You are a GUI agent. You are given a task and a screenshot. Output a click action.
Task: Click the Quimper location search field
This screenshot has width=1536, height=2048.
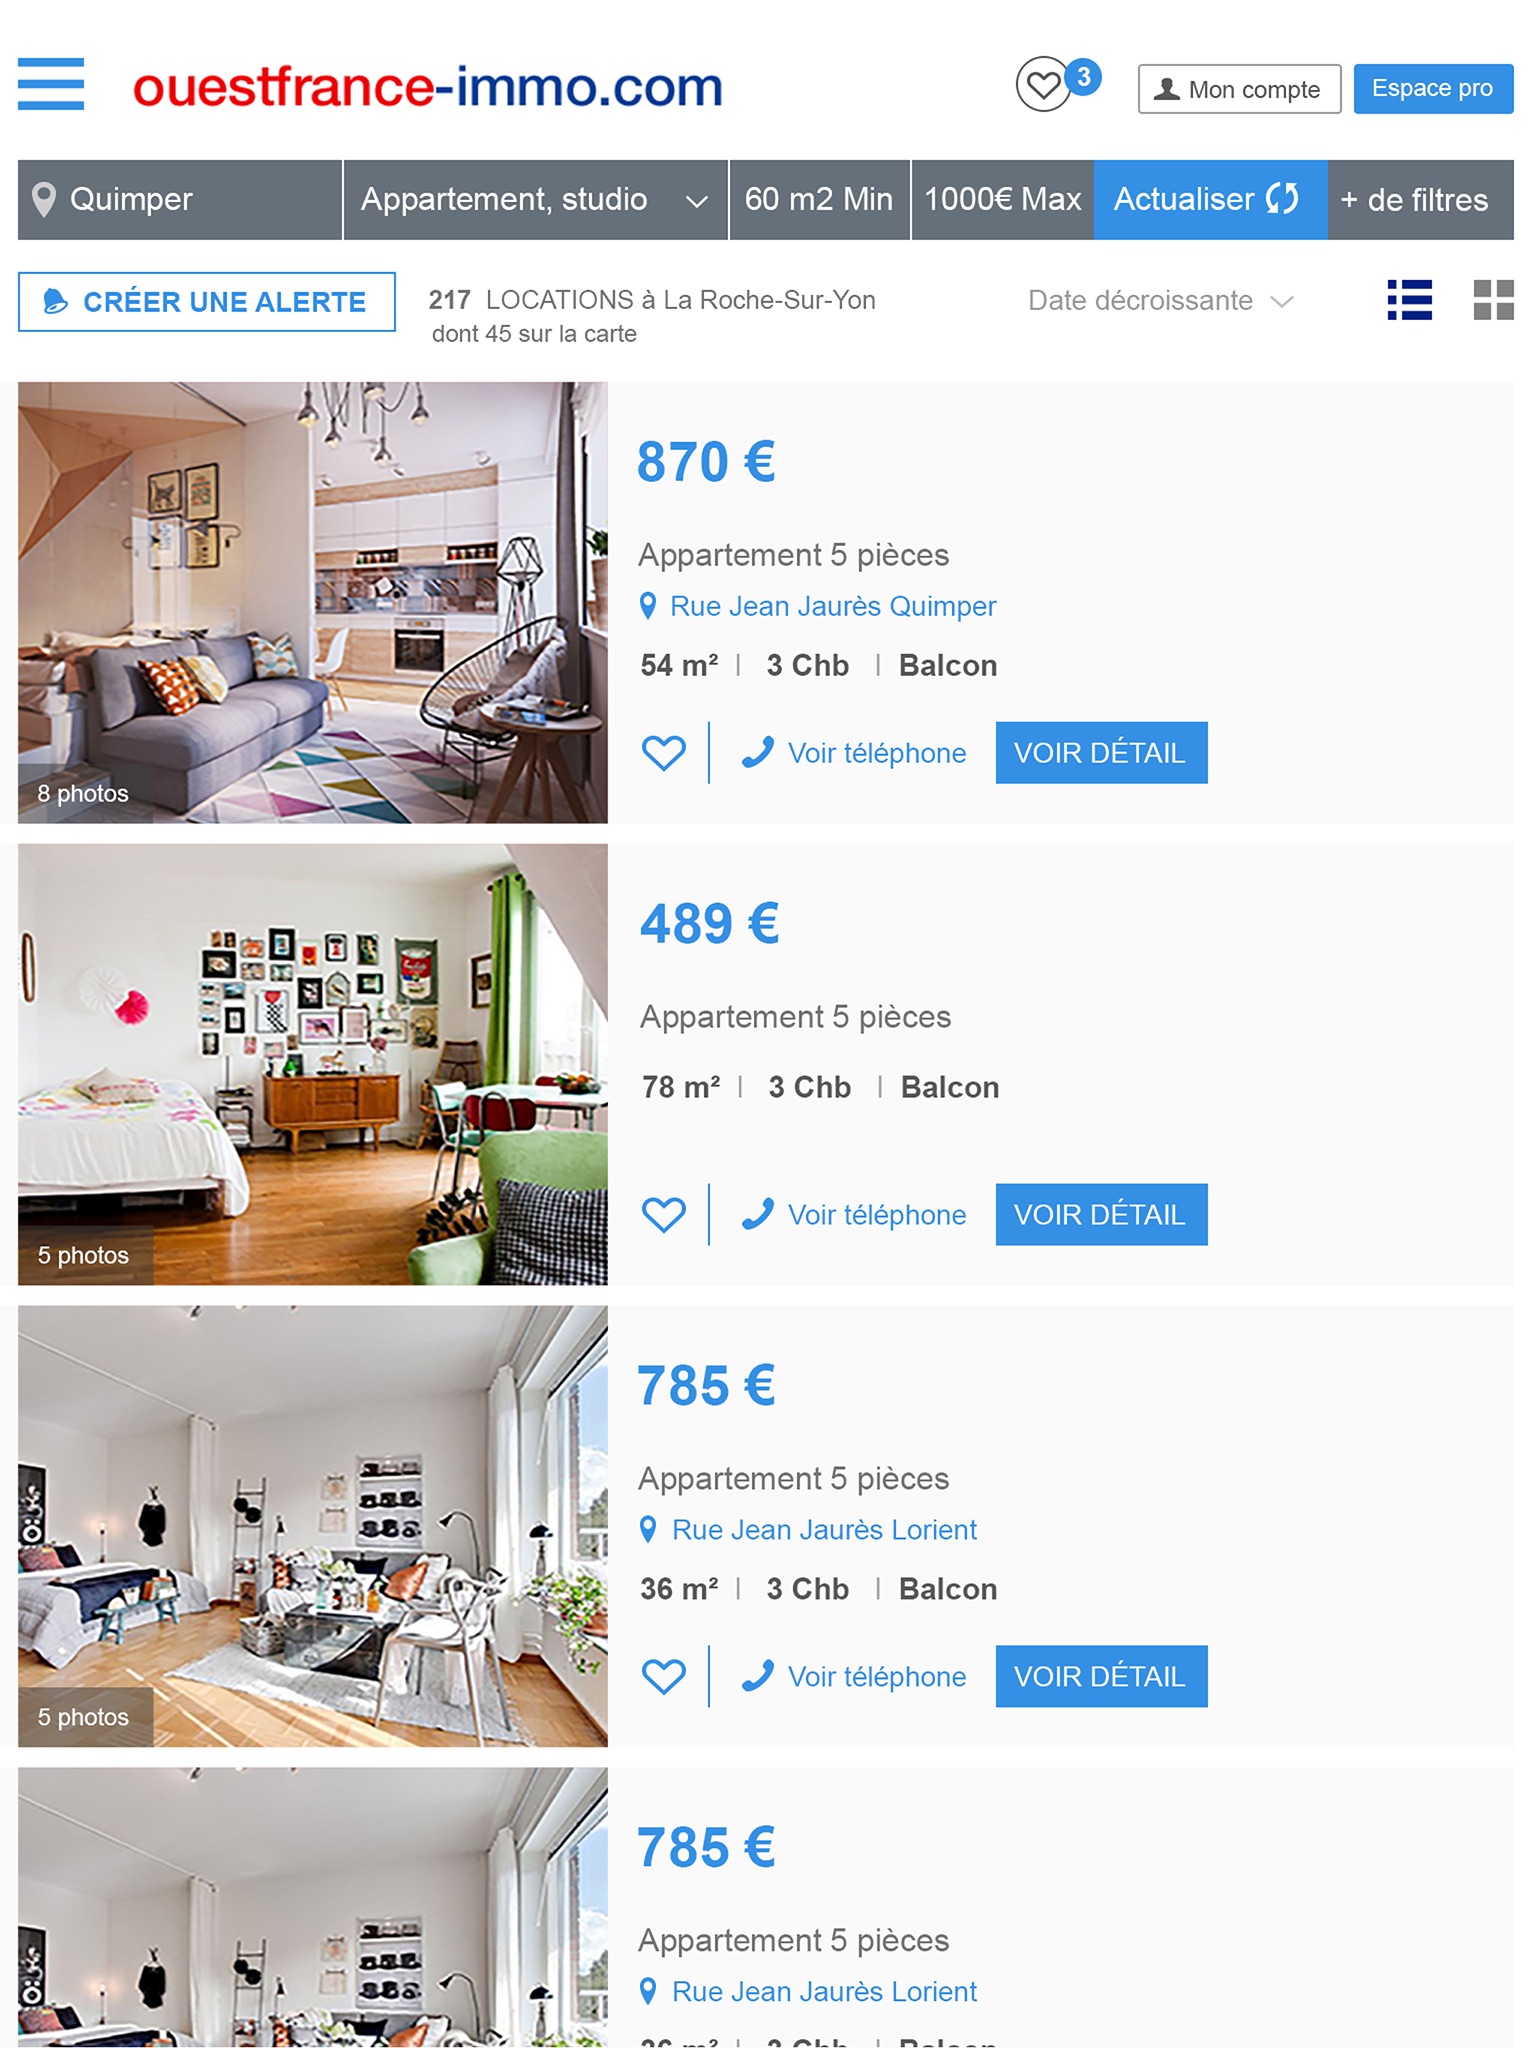180,200
